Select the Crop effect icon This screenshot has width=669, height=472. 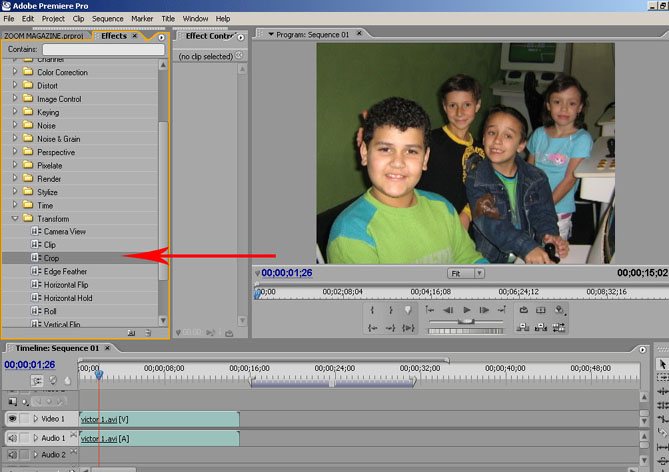pyautogui.click(x=36, y=258)
